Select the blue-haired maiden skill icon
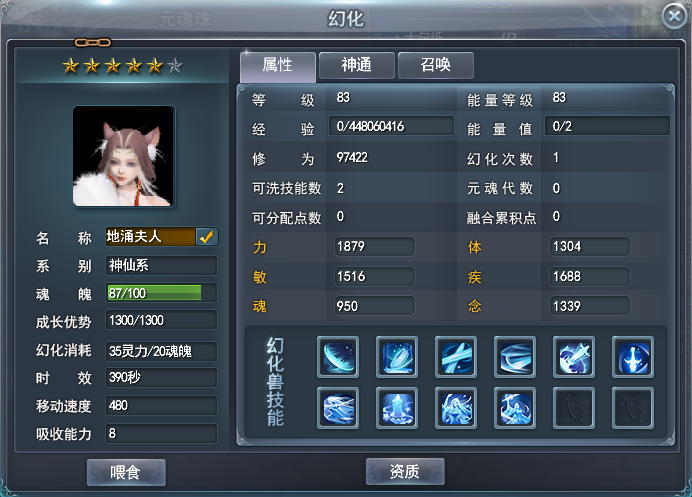Screen dimensions: 692x497 coord(456,408)
